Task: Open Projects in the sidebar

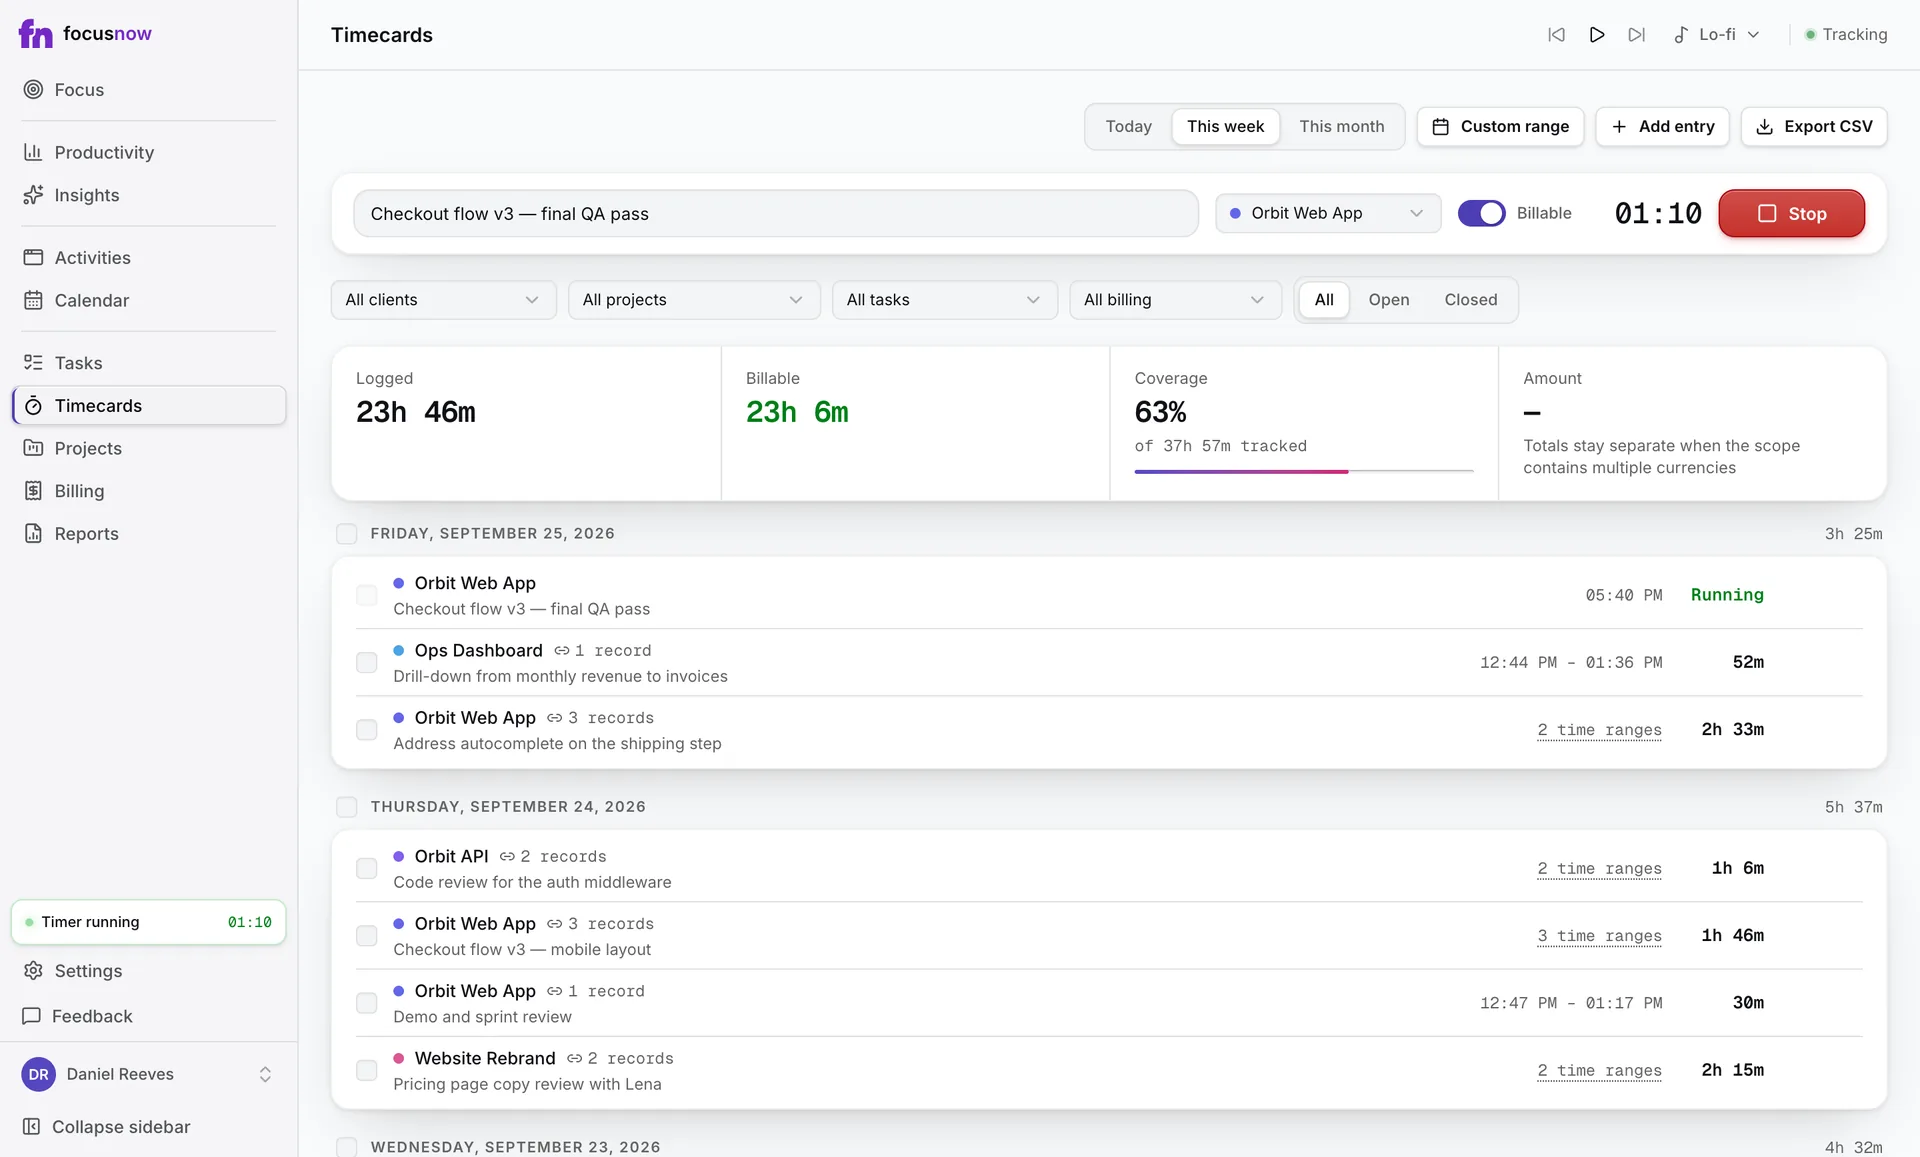Action: pos(149,448)
